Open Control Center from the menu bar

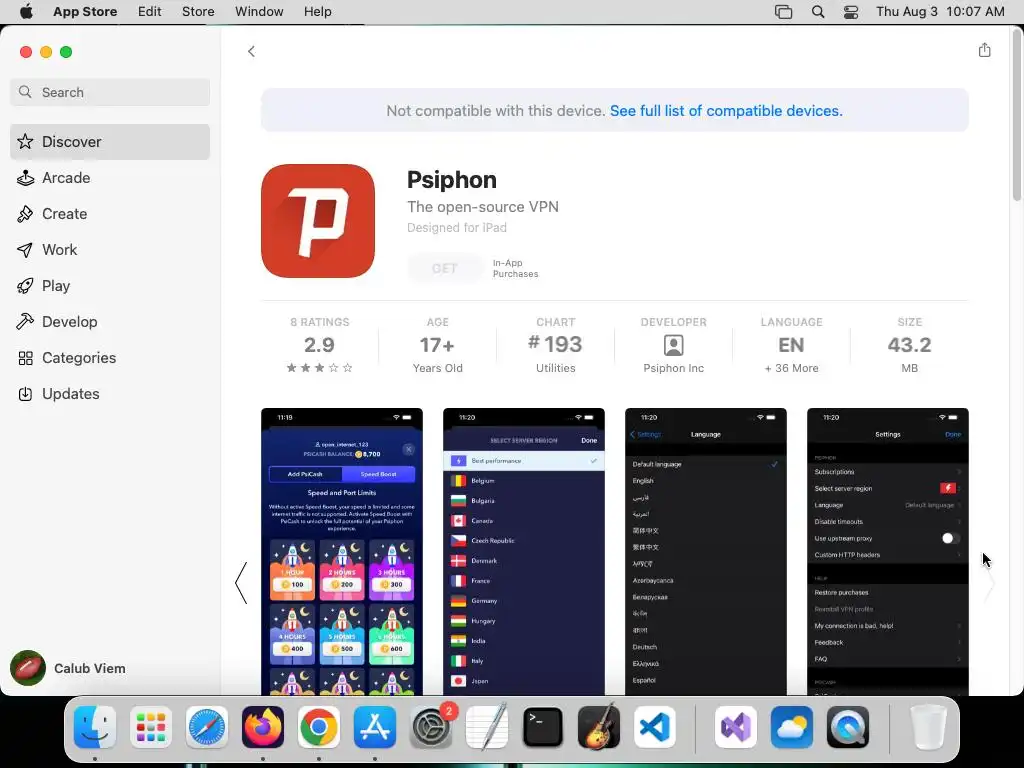coord(851,12)
